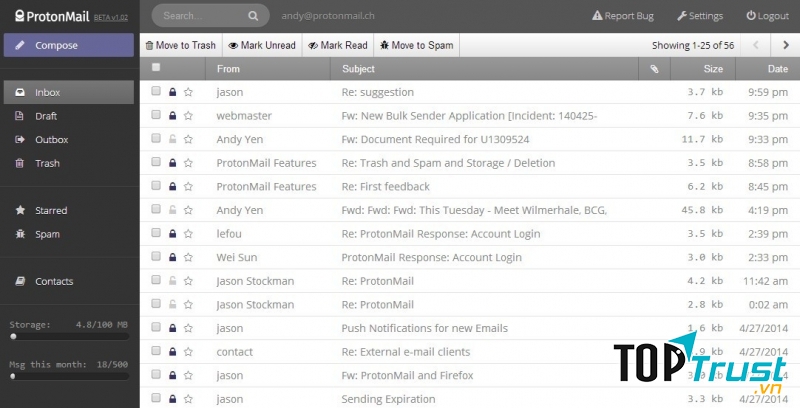Select checkbox for lefou email
This screenshot has height=408, width=800.
click(156, 233)
